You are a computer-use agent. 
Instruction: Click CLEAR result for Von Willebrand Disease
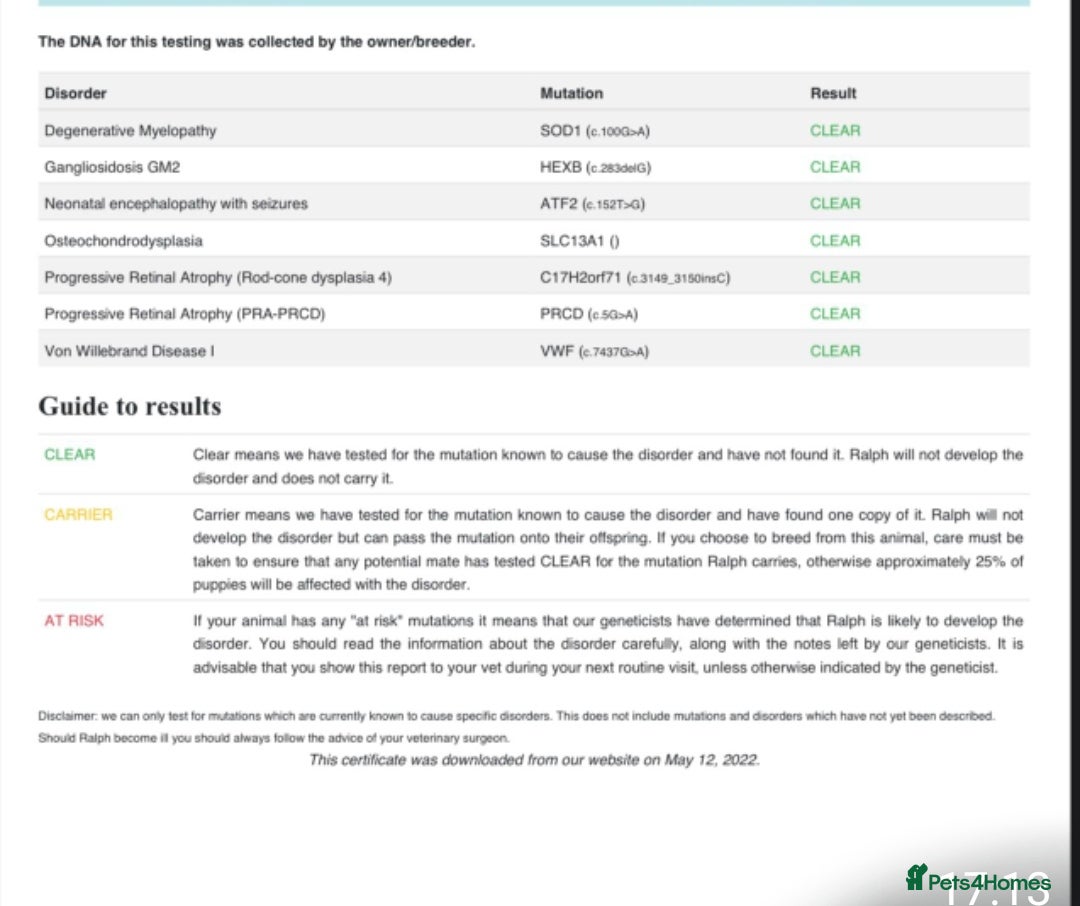(x=835, y=351)
